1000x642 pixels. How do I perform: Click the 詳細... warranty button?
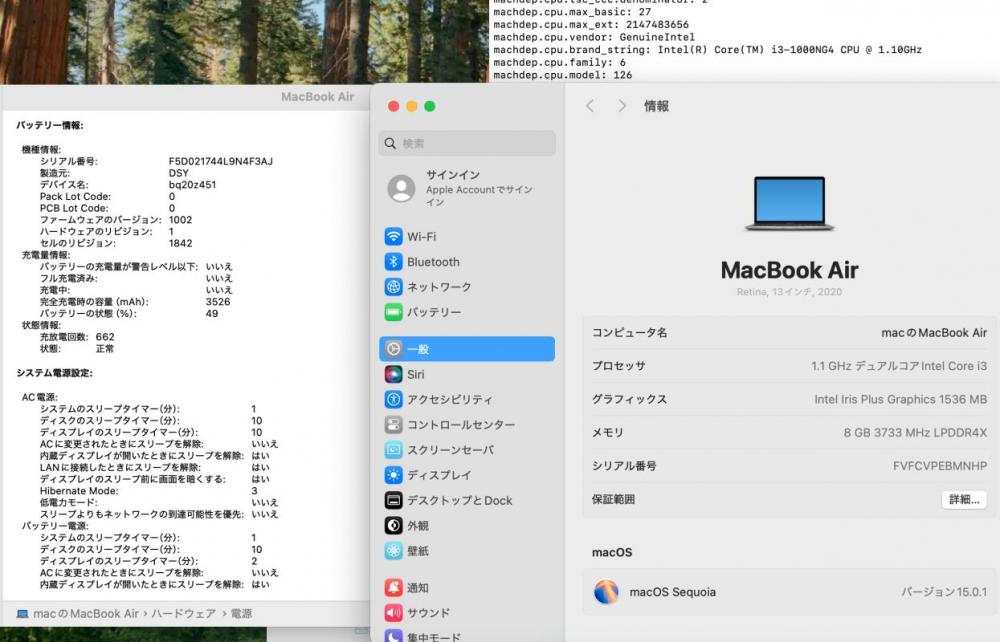click(964, 499)
